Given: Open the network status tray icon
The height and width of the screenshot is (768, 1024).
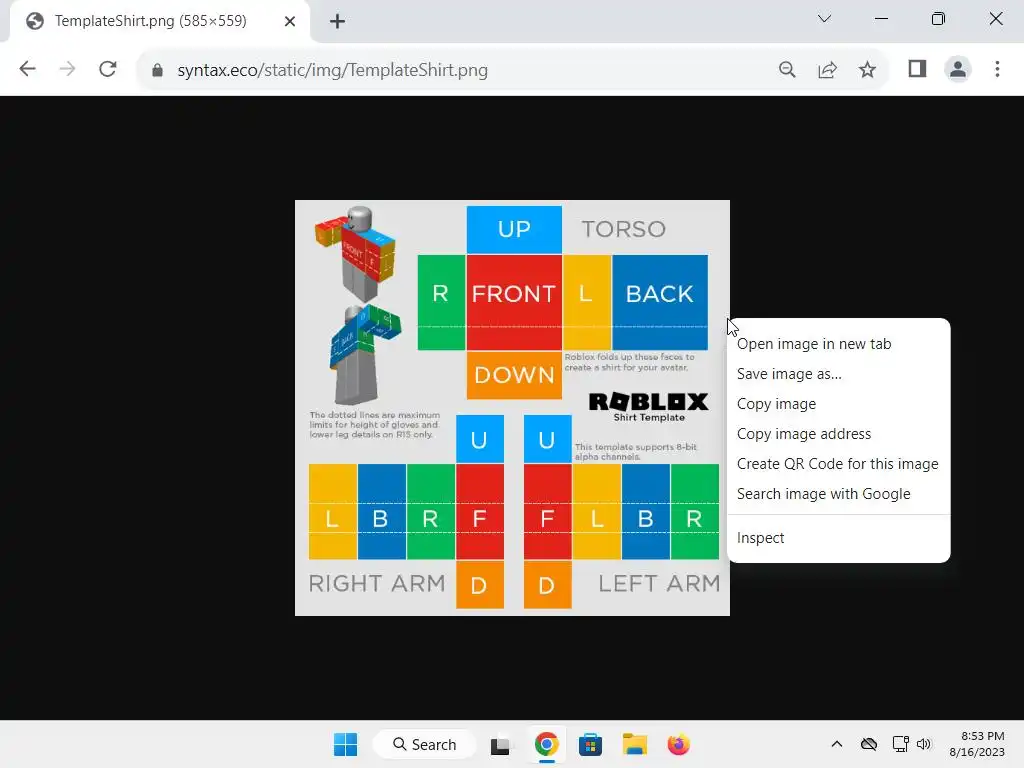Looking at the screenshot, I should point(901,744).
